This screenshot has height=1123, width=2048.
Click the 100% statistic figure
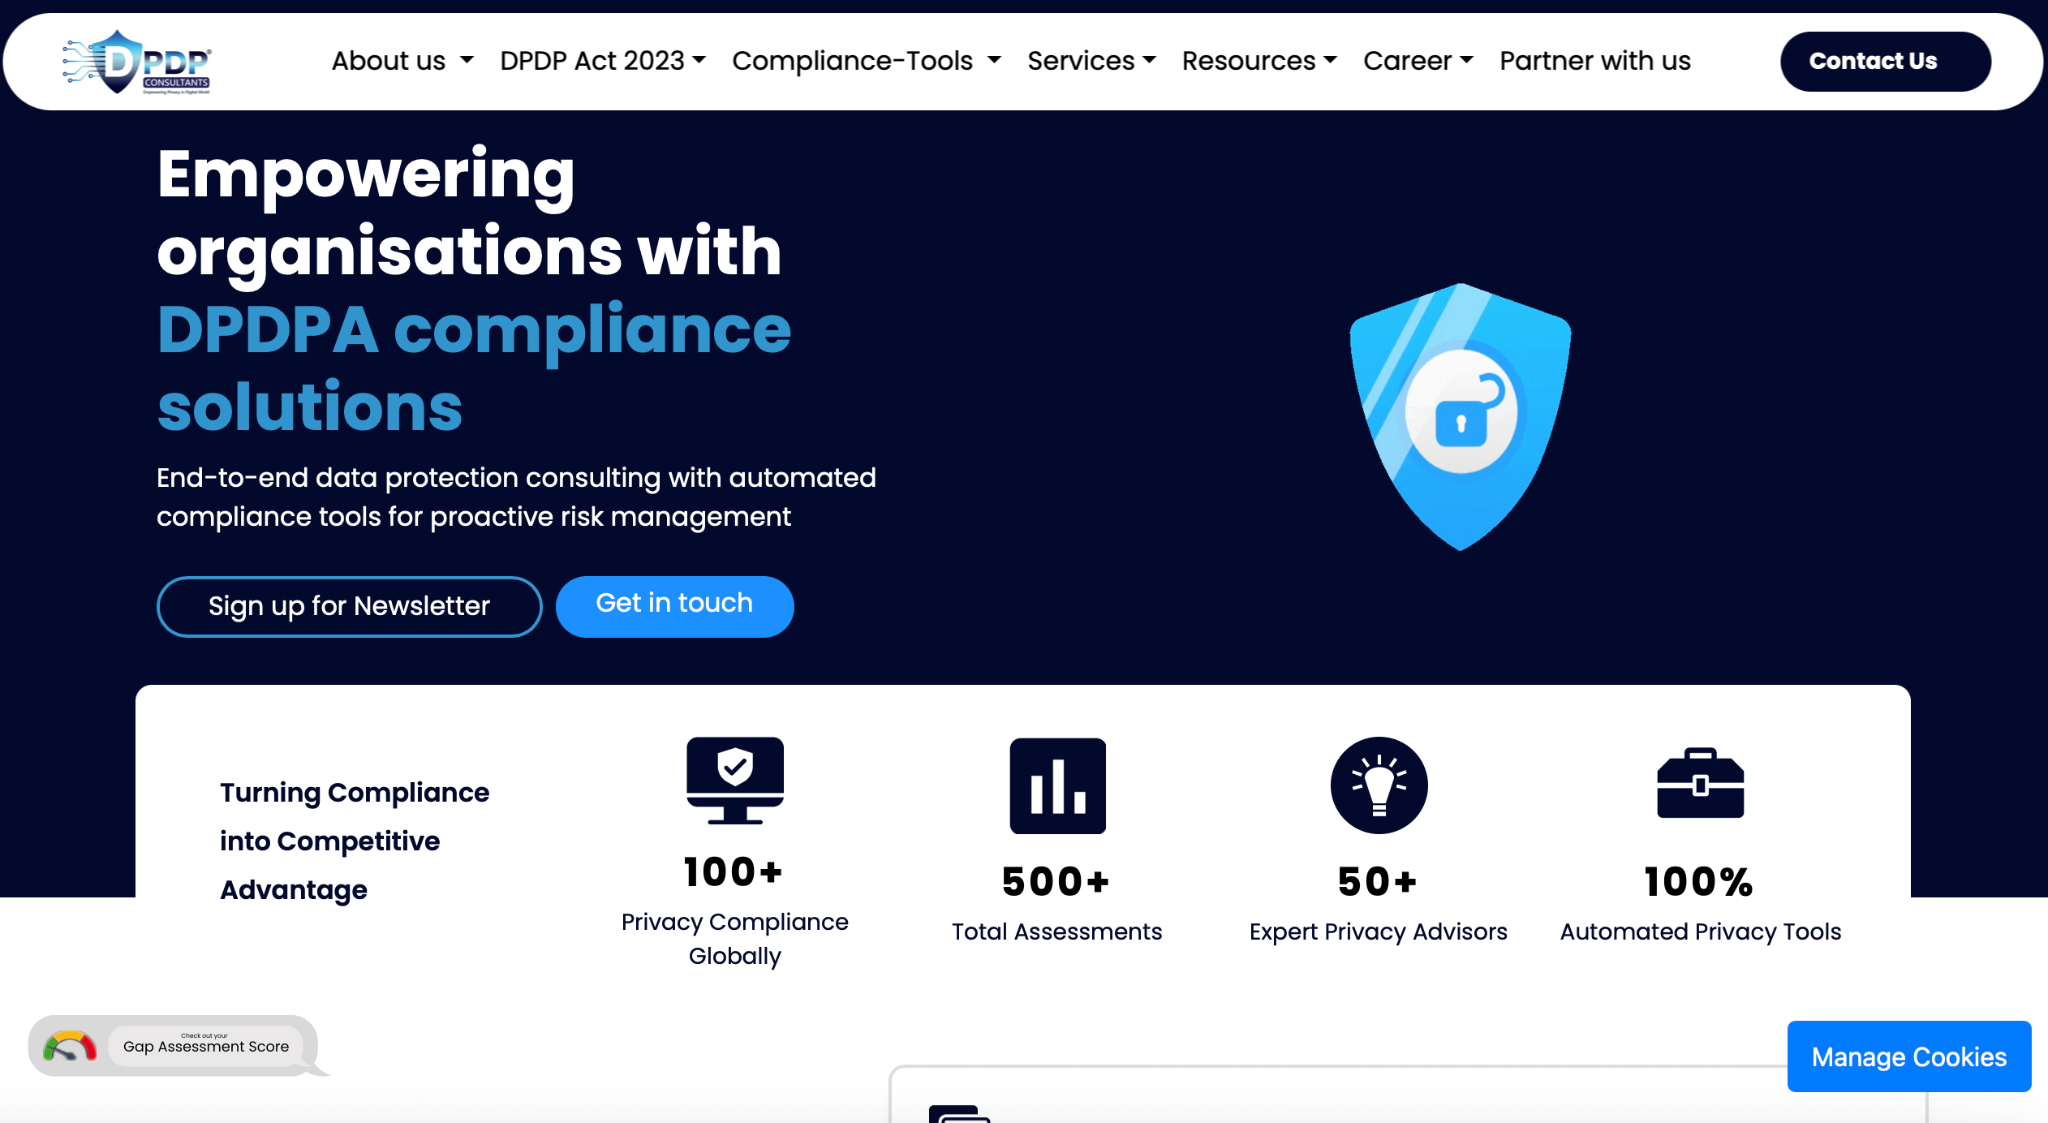[x=1700, y=882]
